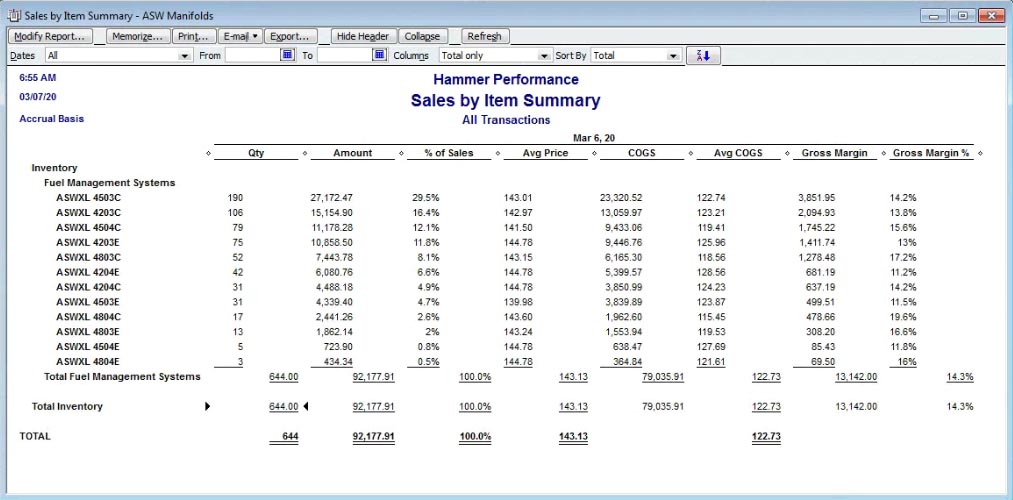Image resolution: width=1013 pixels, height=500 pixels.
Task: Expand the Dates range dropdown
Action: point(184,56)
